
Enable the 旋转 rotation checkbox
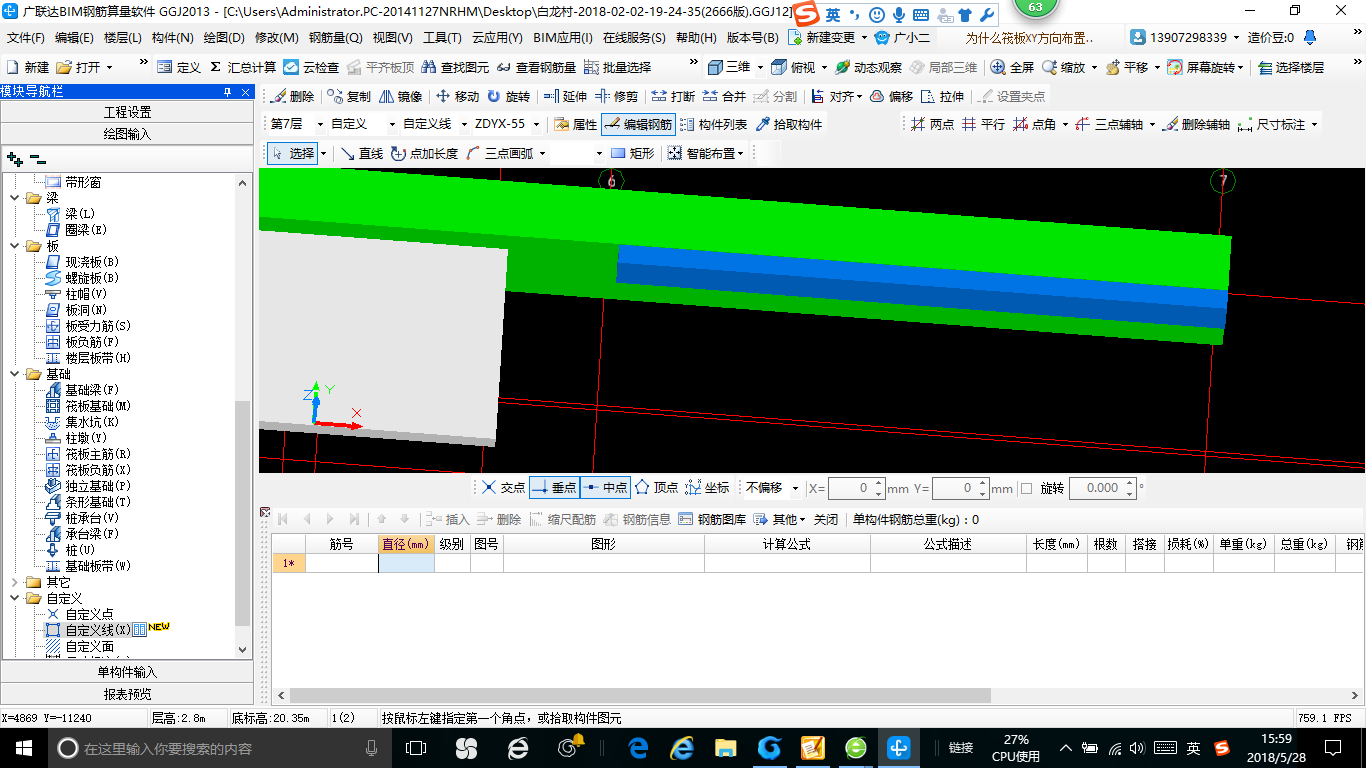(x=1026, y=488)
